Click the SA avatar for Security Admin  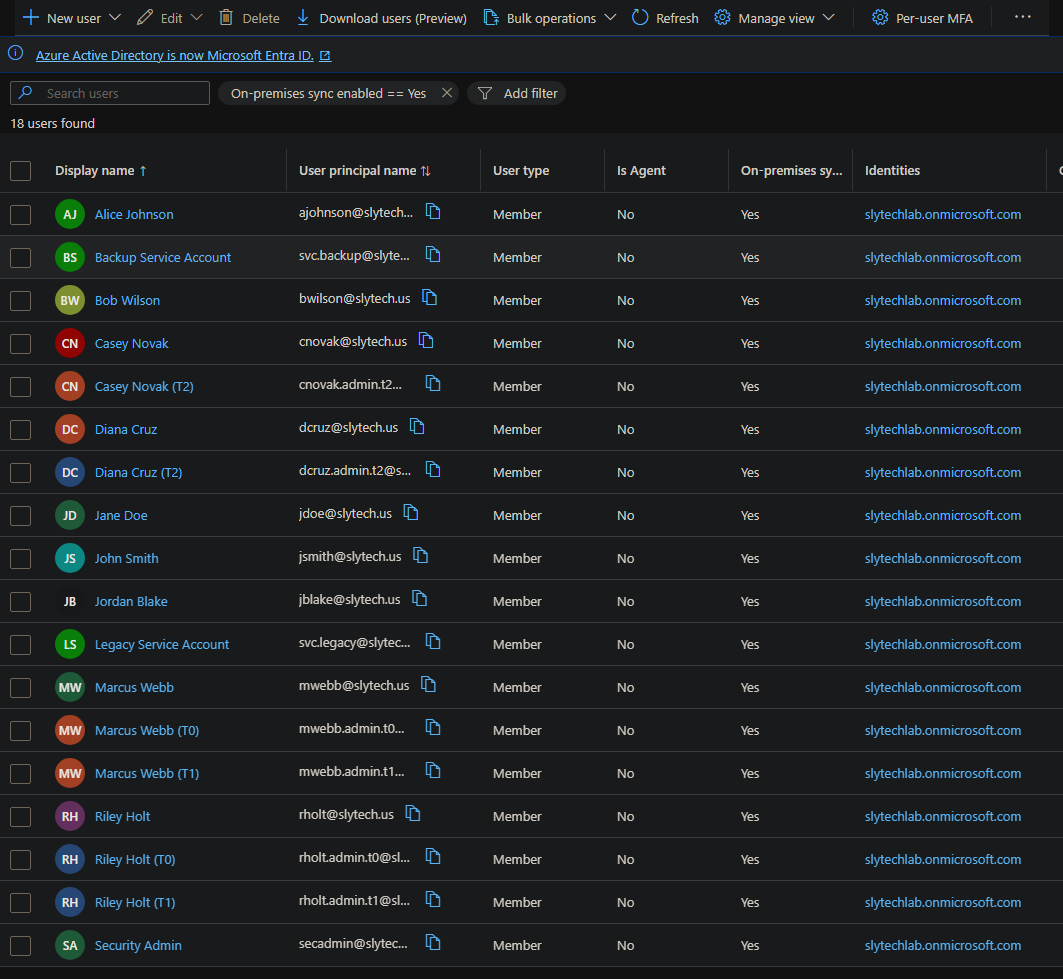[70, 945]
